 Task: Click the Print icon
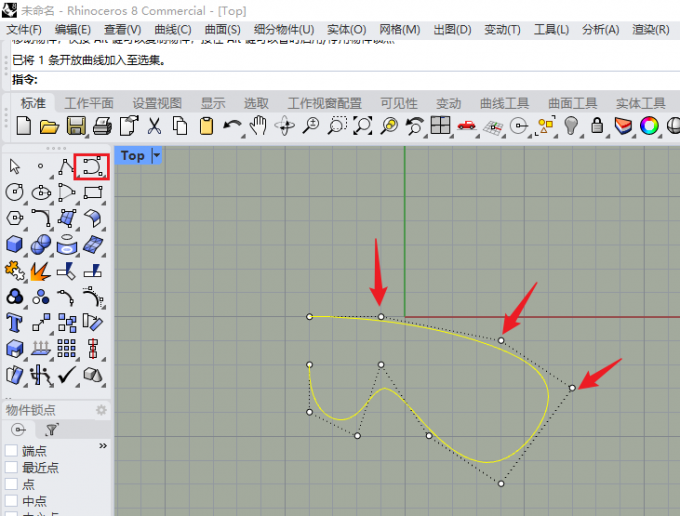102,126
